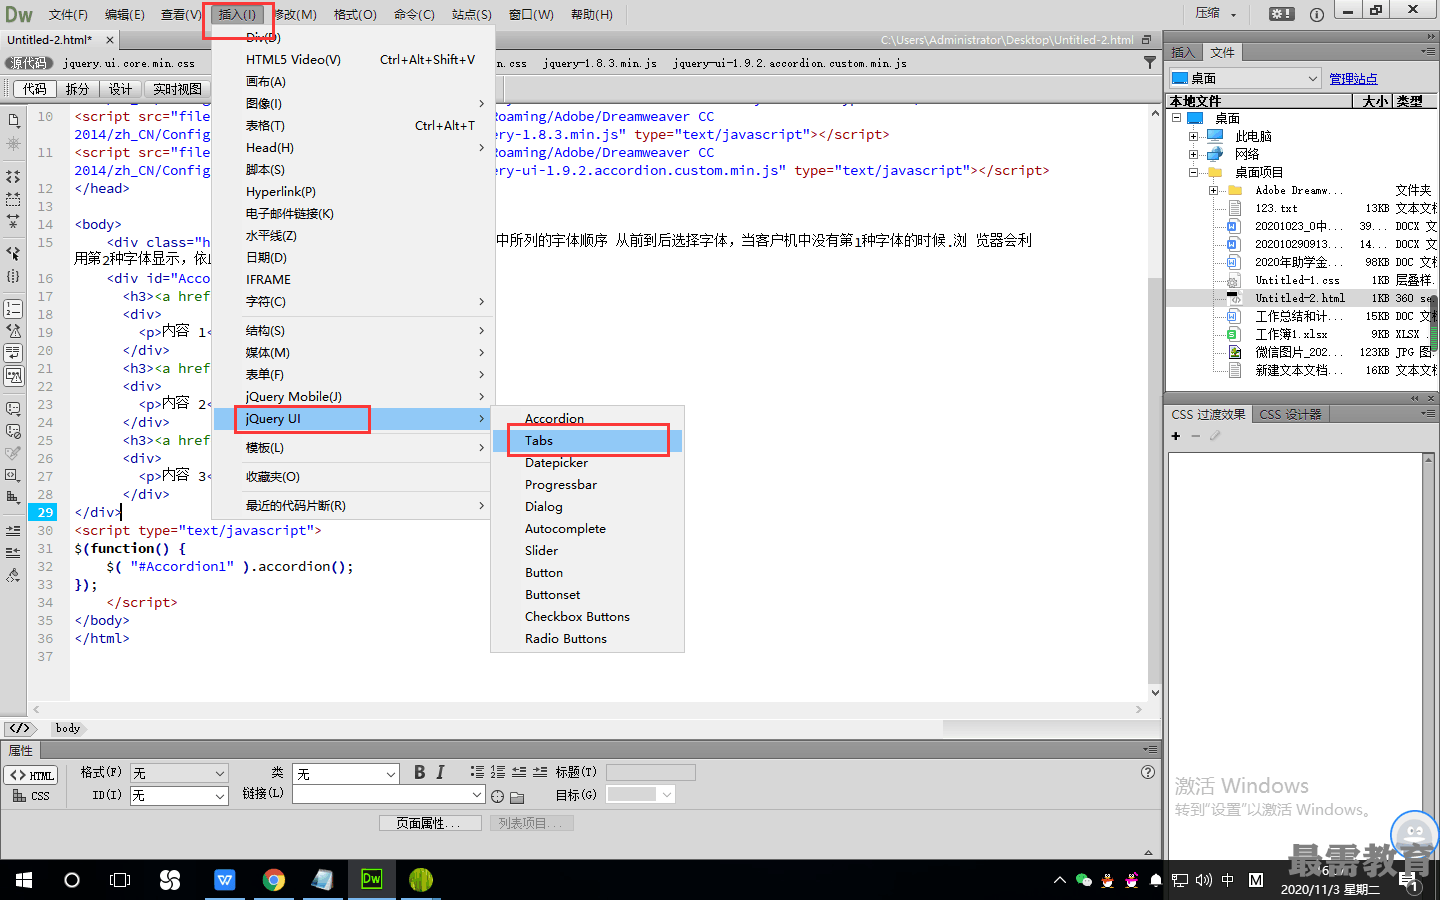Collapse 桌面项目 tree node
This screenshot has width=1440, height=900.
pyautogui.click(x=1193, y=172)
